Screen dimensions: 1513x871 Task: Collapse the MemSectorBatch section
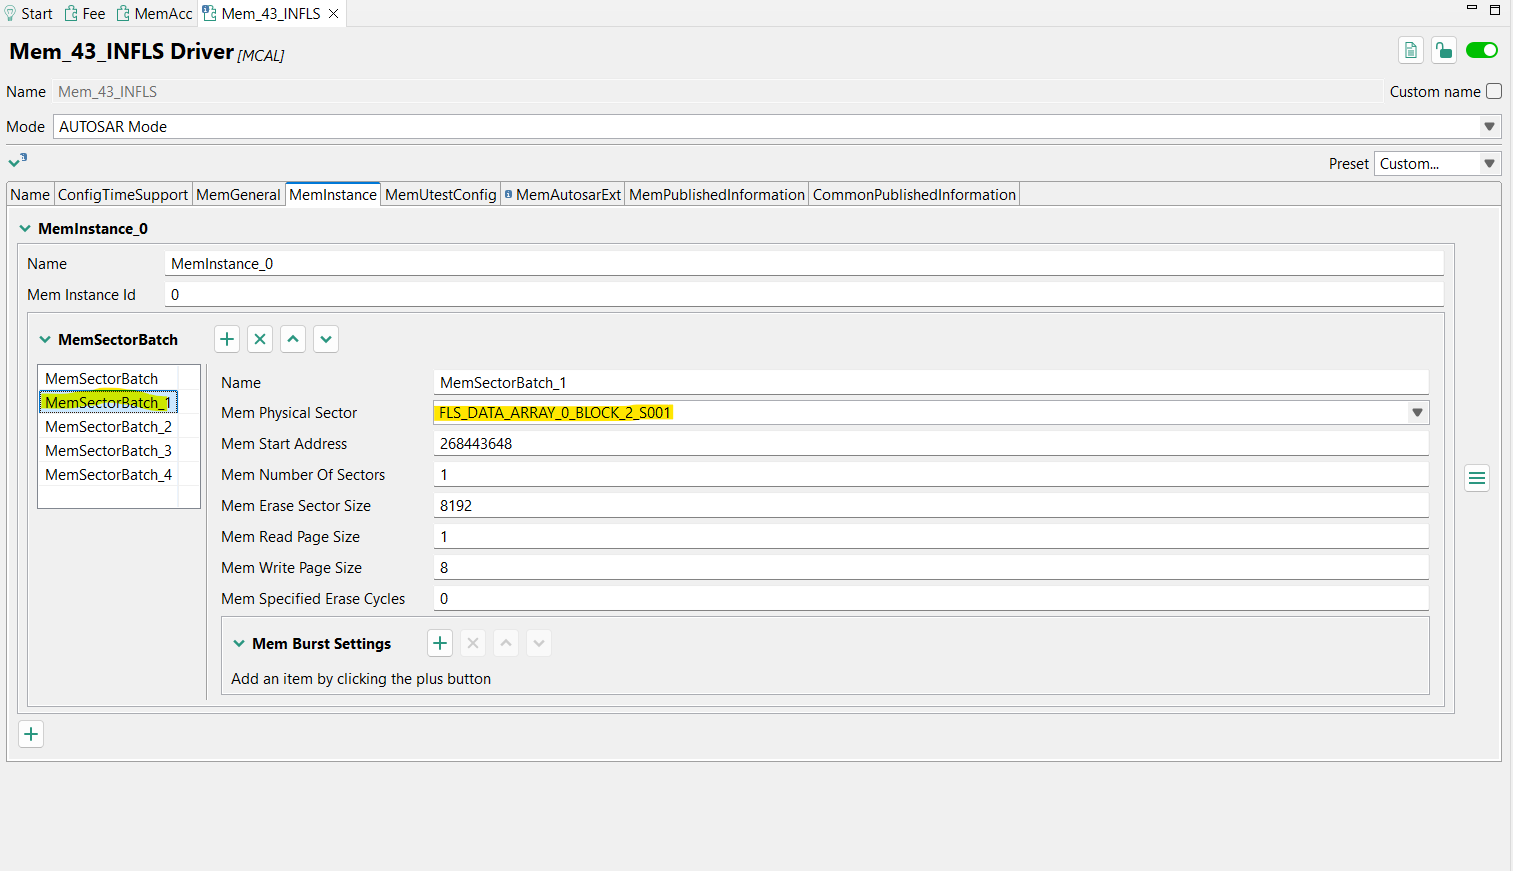[45, 340]
